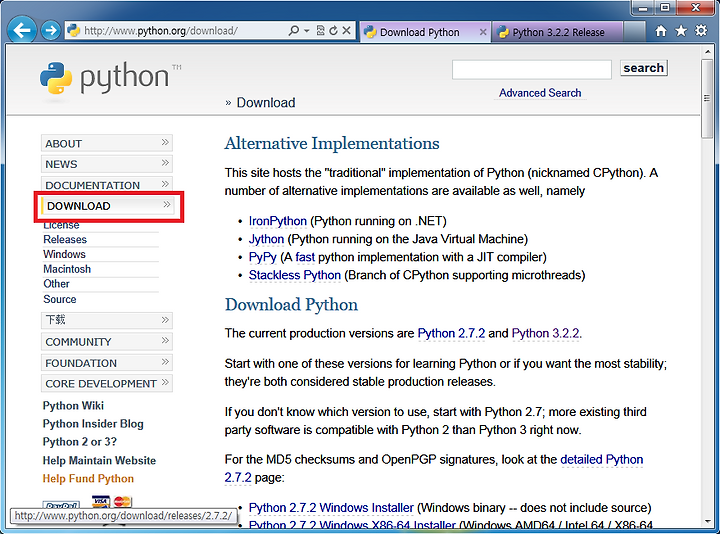Open the ABOUT sidebar menu
The image size is (720, 534).
107,143
